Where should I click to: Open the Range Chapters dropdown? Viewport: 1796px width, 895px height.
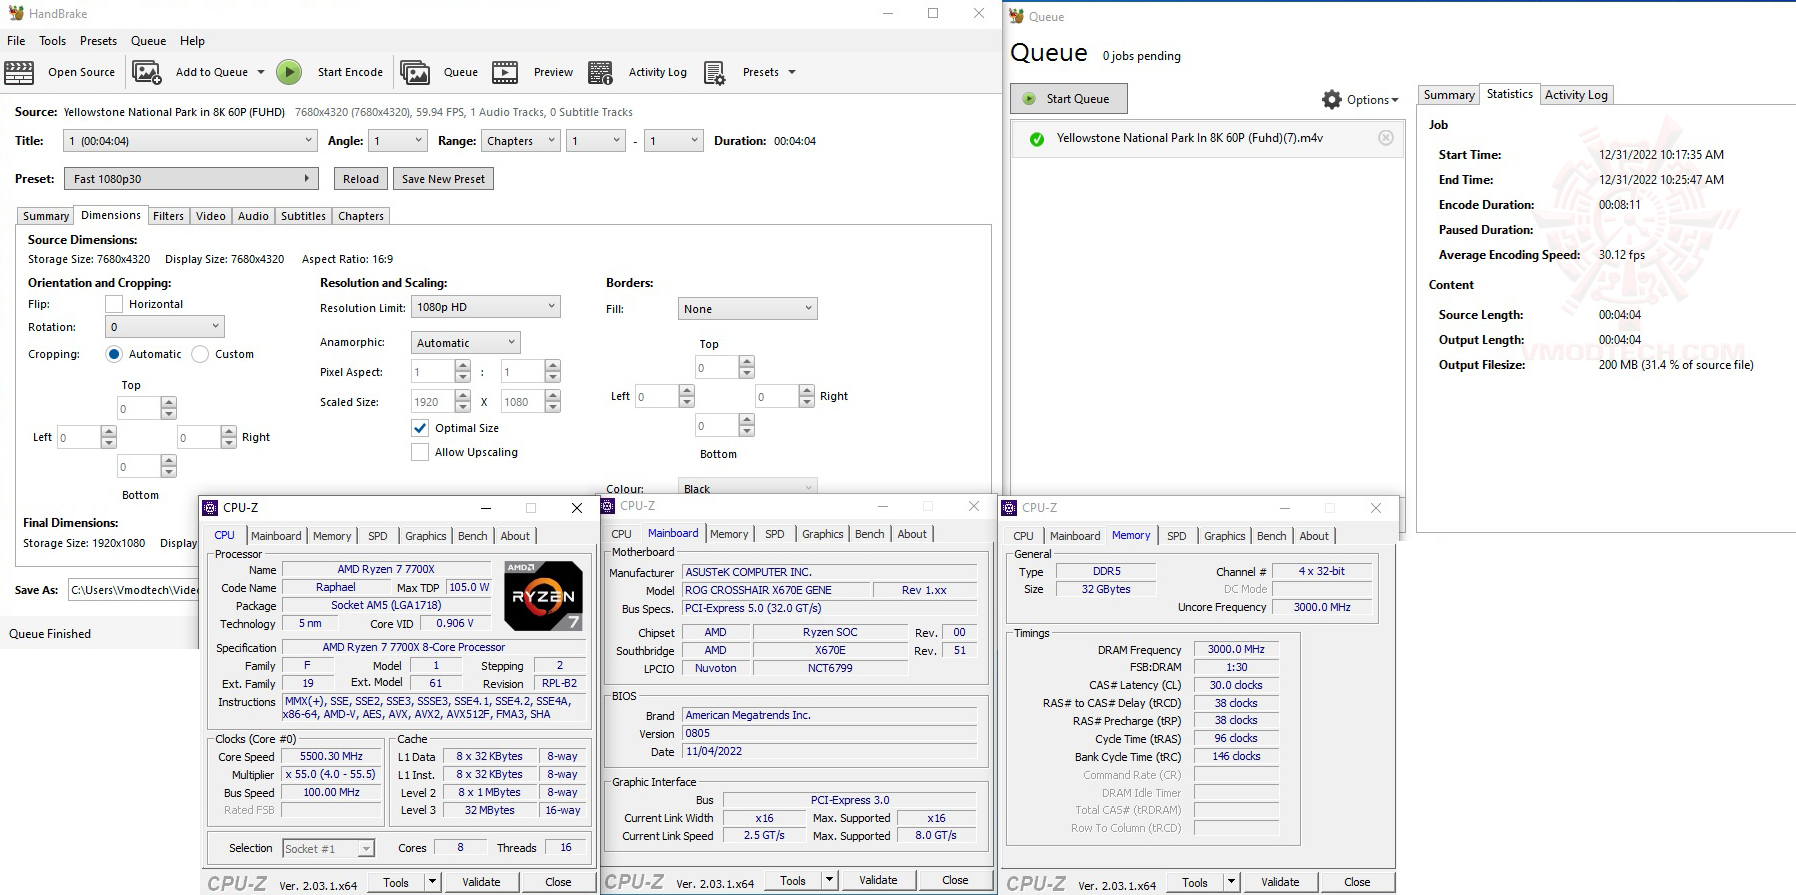(x=521, y=141)
